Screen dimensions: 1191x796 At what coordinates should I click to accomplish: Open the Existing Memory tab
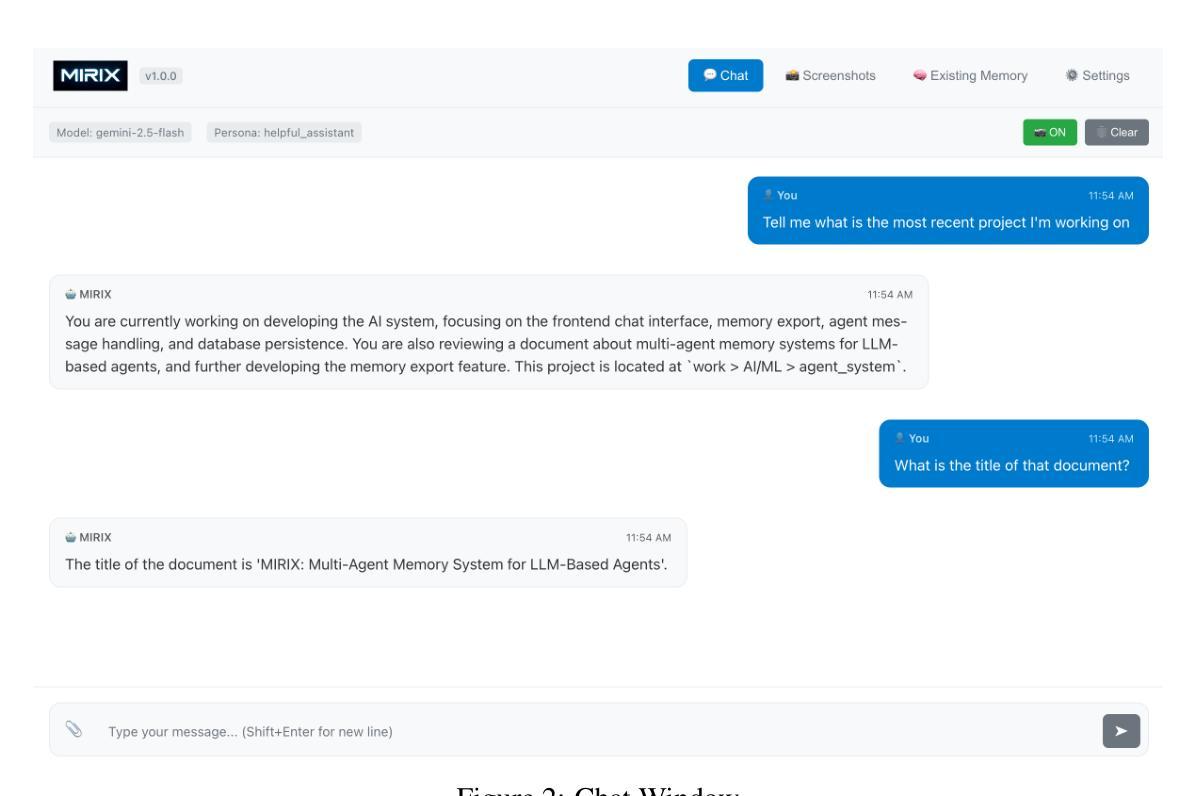pos(971,75)
